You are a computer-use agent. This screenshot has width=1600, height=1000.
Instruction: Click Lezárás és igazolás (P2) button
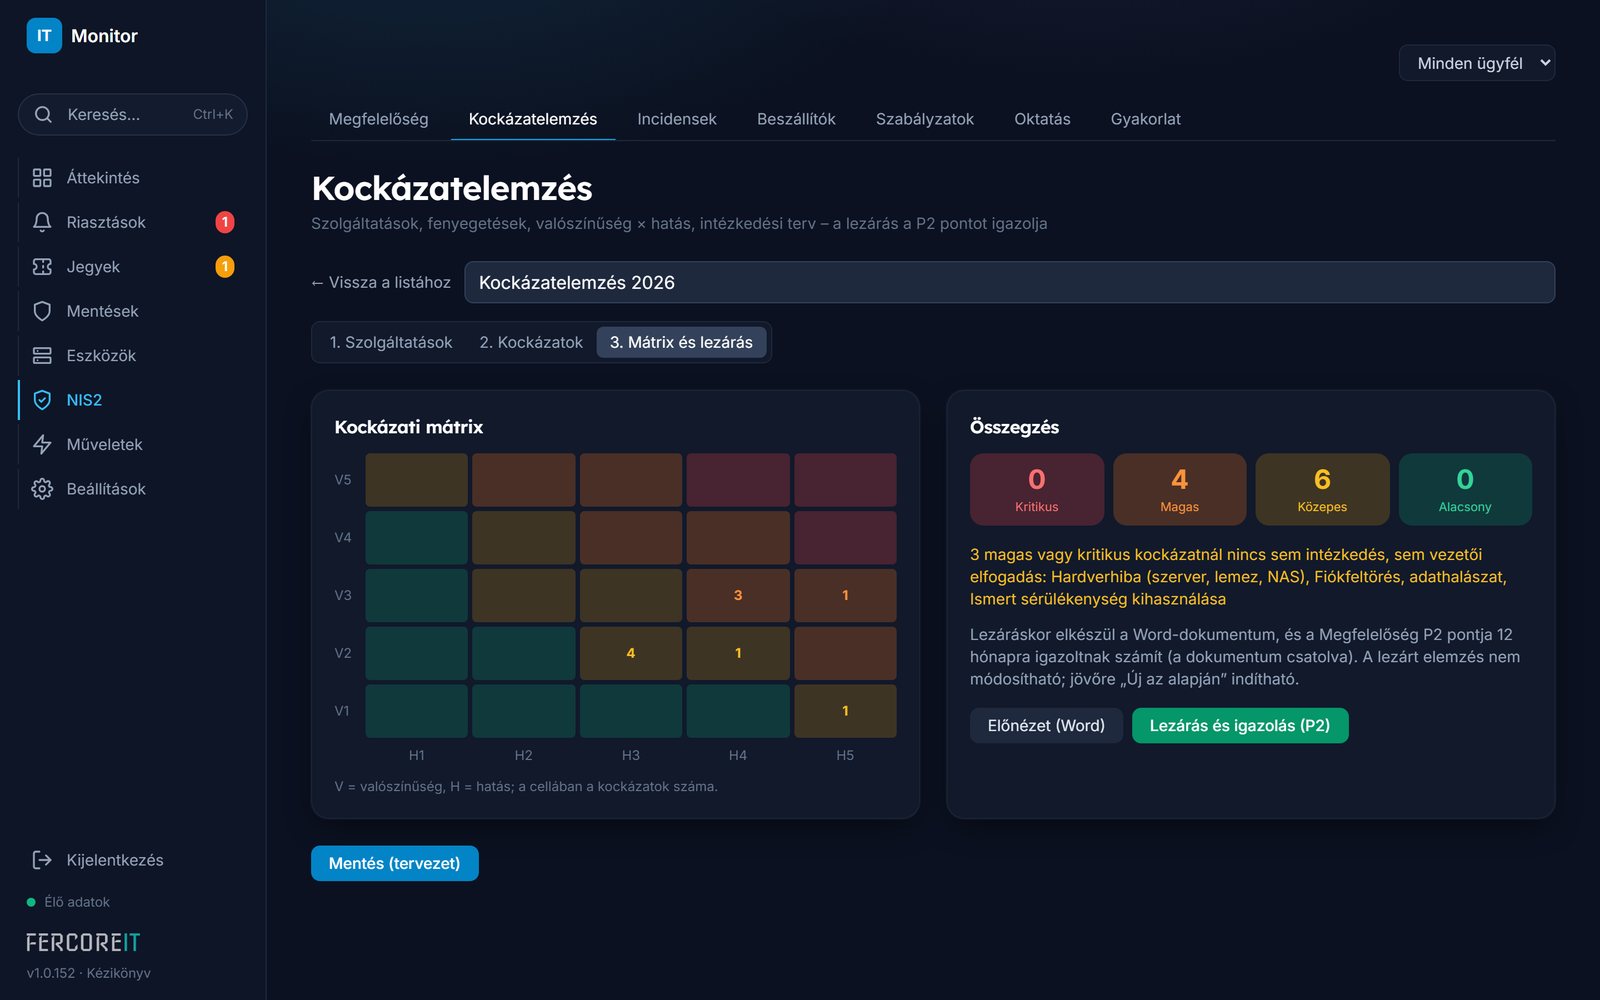1240,726
